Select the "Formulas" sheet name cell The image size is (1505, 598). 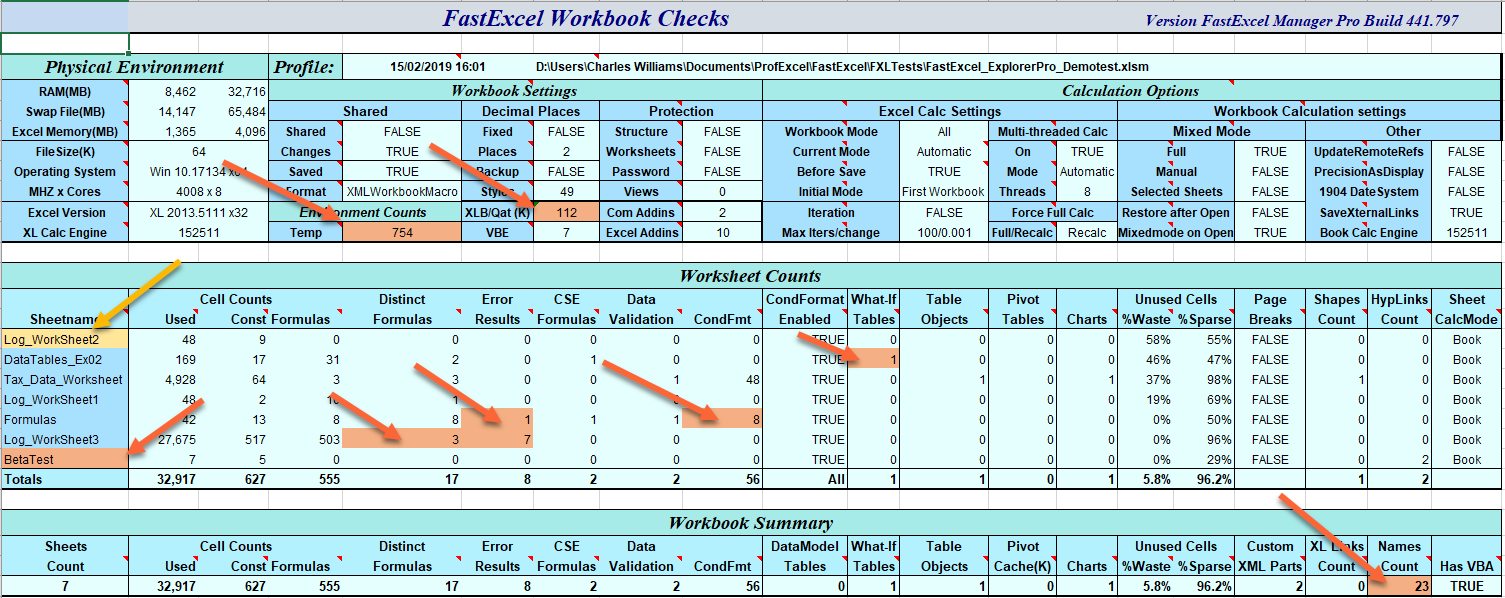[x=65, y=420]
